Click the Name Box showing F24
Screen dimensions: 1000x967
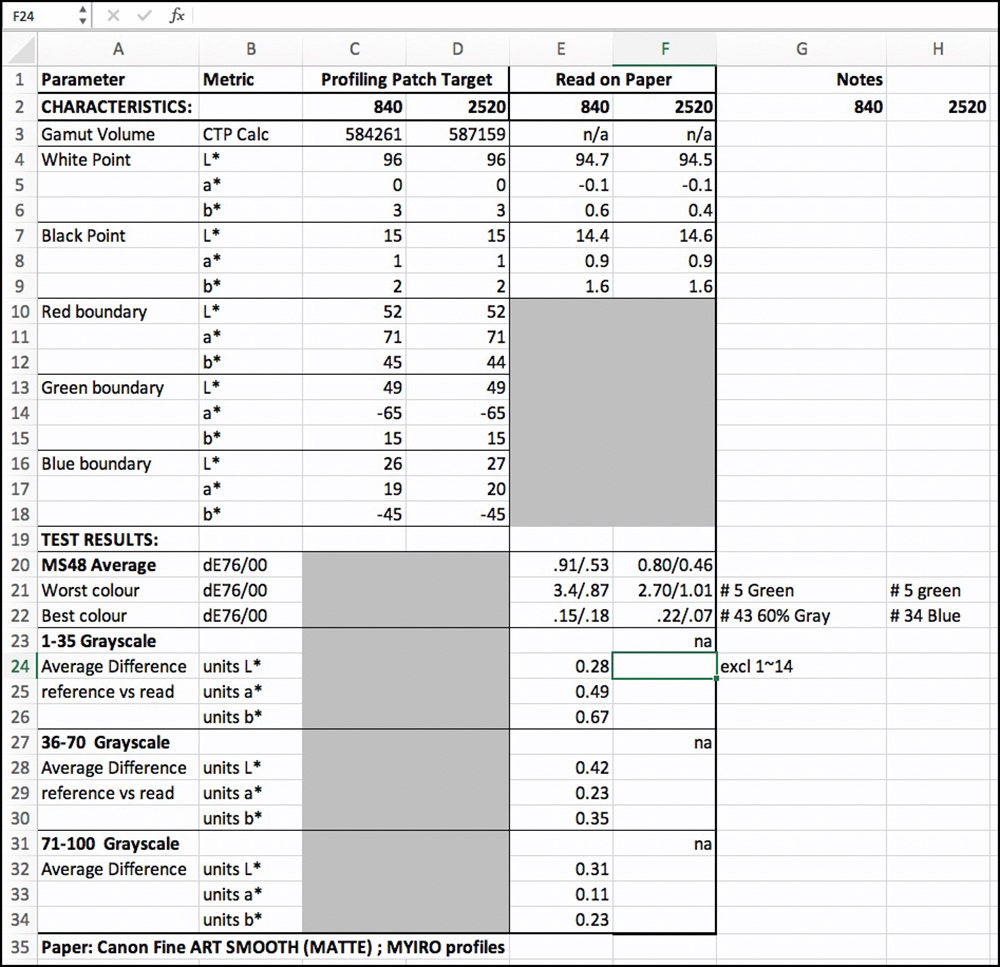pos(38,16)
